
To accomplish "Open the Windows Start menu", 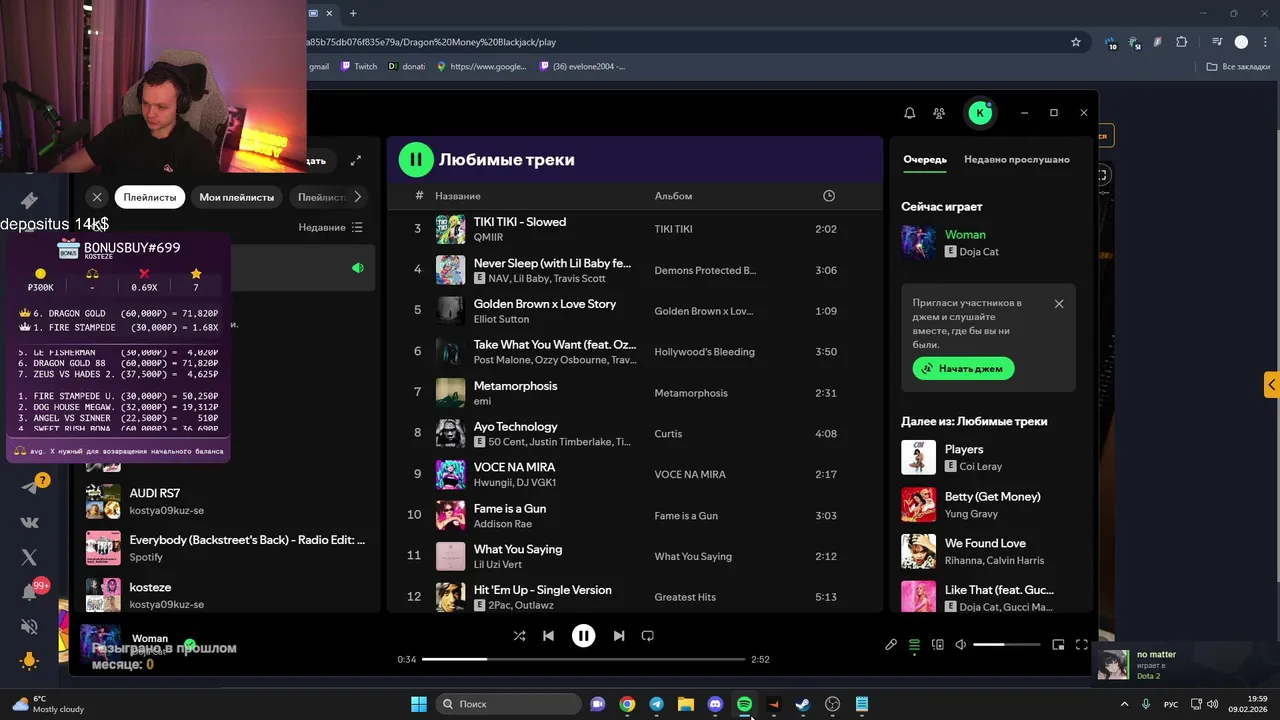I will (x=419, y=704).
